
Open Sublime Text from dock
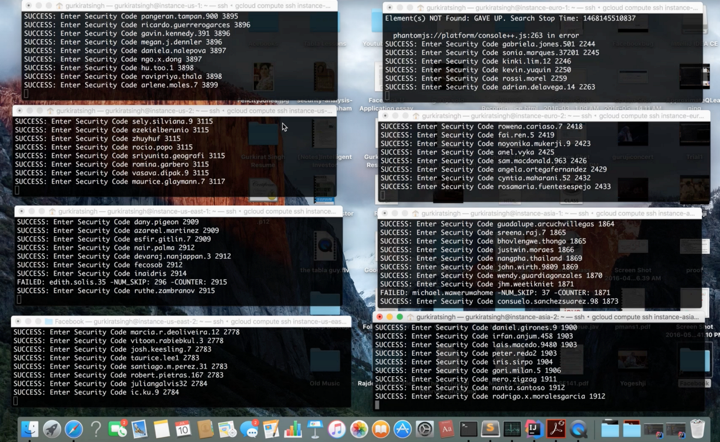490,429
